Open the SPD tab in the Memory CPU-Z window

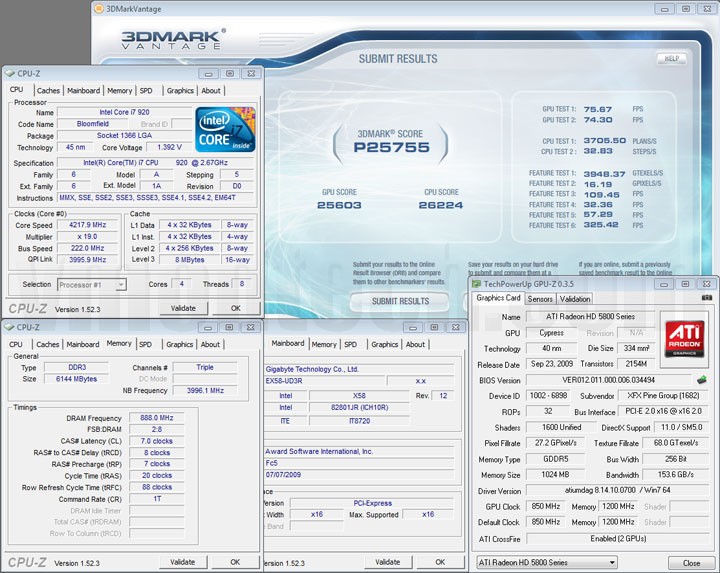tap(146, 344)
